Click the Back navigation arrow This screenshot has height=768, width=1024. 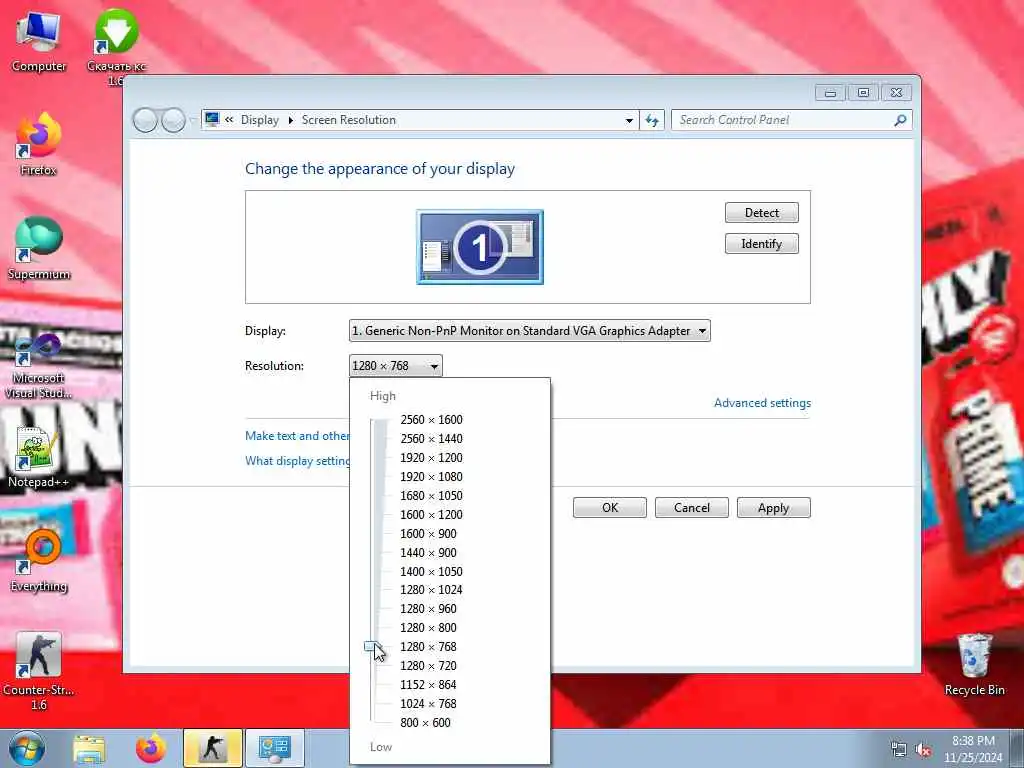pyautogui.click(x=145, y=120)
